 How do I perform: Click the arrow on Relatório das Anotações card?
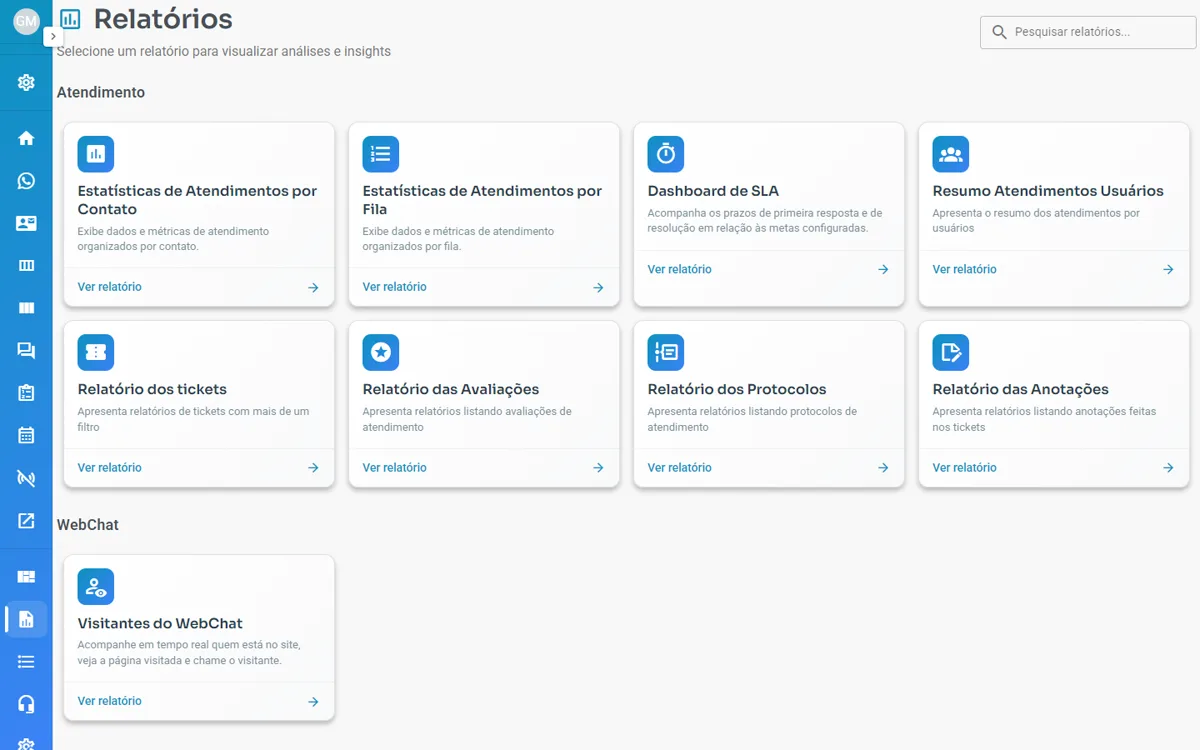click(x=1168, y=468)
